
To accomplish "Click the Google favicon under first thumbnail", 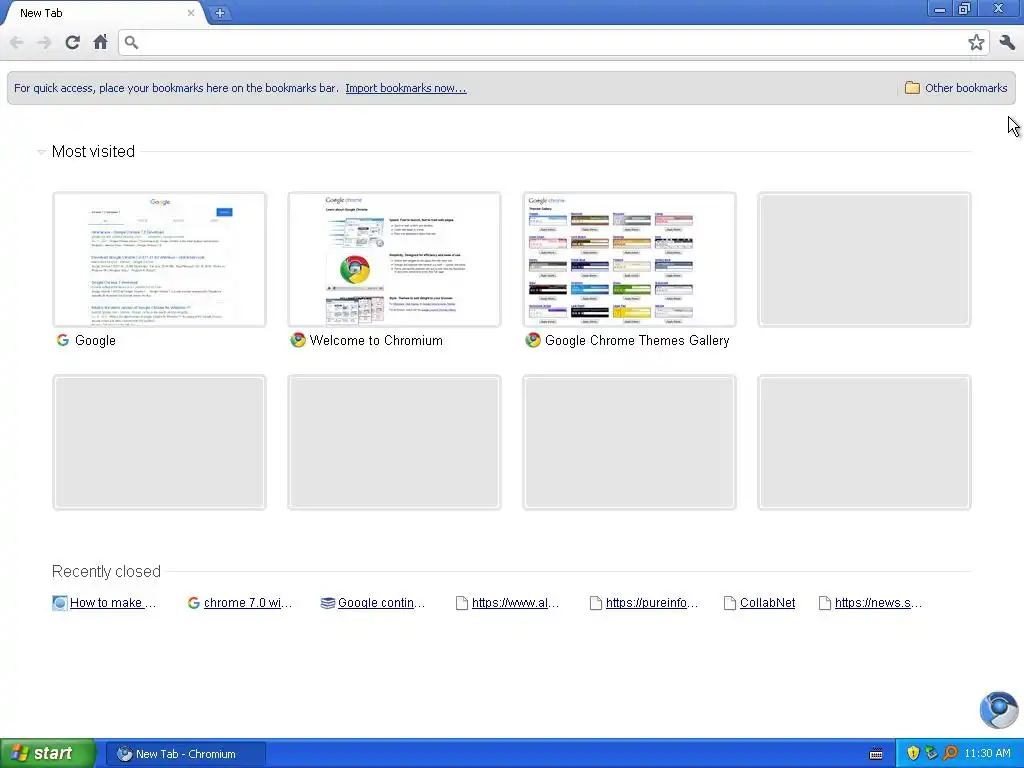I will tap(63, 340).
